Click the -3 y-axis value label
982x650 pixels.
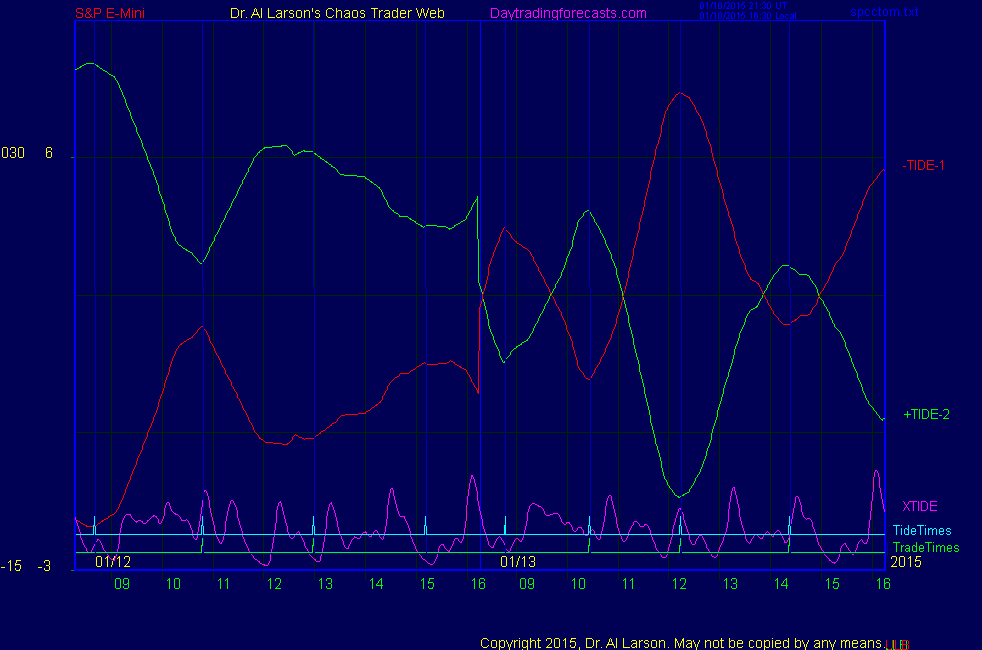[44, 567]
